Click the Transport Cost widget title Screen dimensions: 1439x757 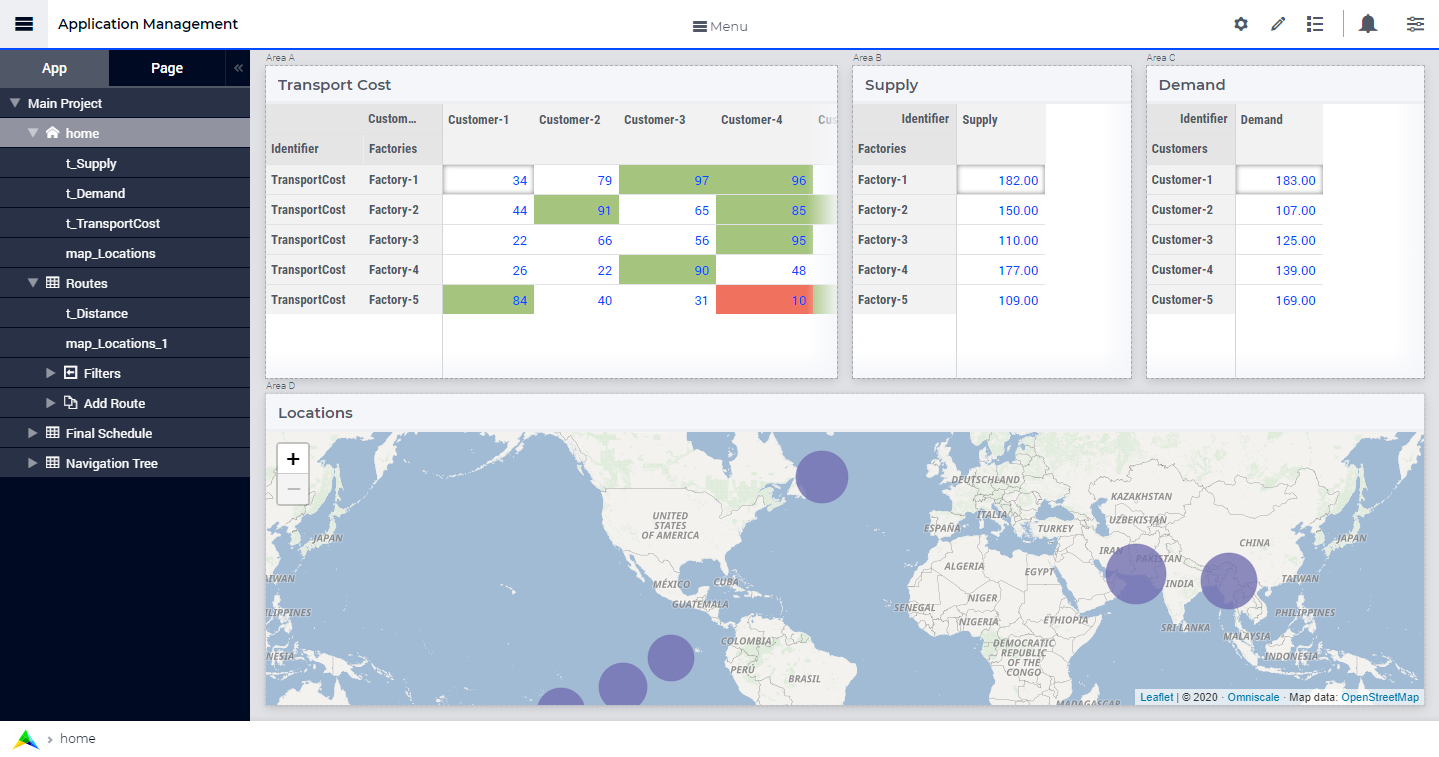335,85
